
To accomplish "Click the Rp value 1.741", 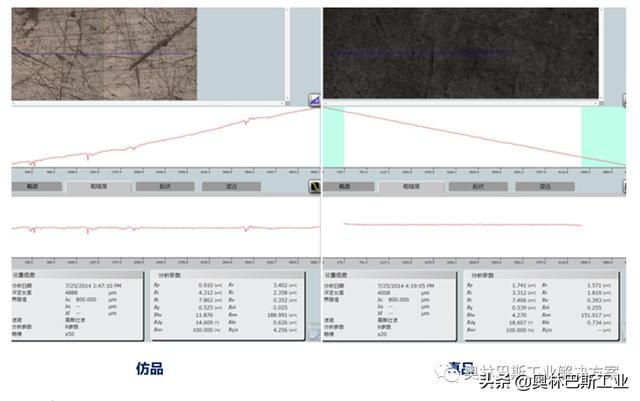I will pyautogui.click(x=519, y=285).
